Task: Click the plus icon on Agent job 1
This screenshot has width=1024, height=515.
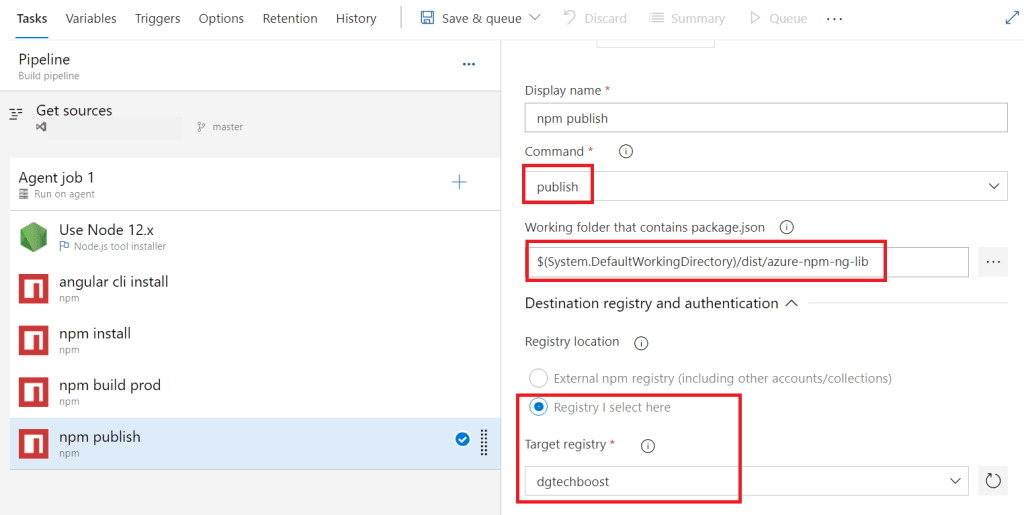Action: [x=459, y=182]
